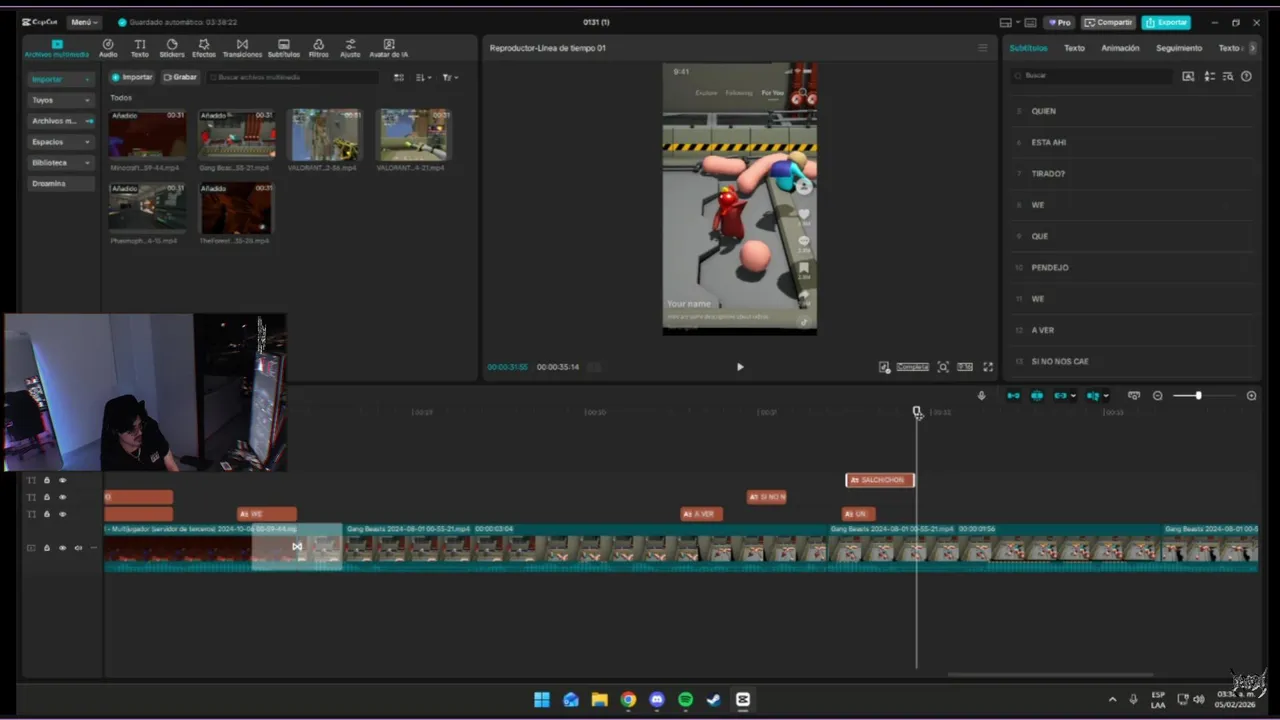Expand the Tuyos sidebar section
The width and height of the screenshot is (1280, 720).
61,100
